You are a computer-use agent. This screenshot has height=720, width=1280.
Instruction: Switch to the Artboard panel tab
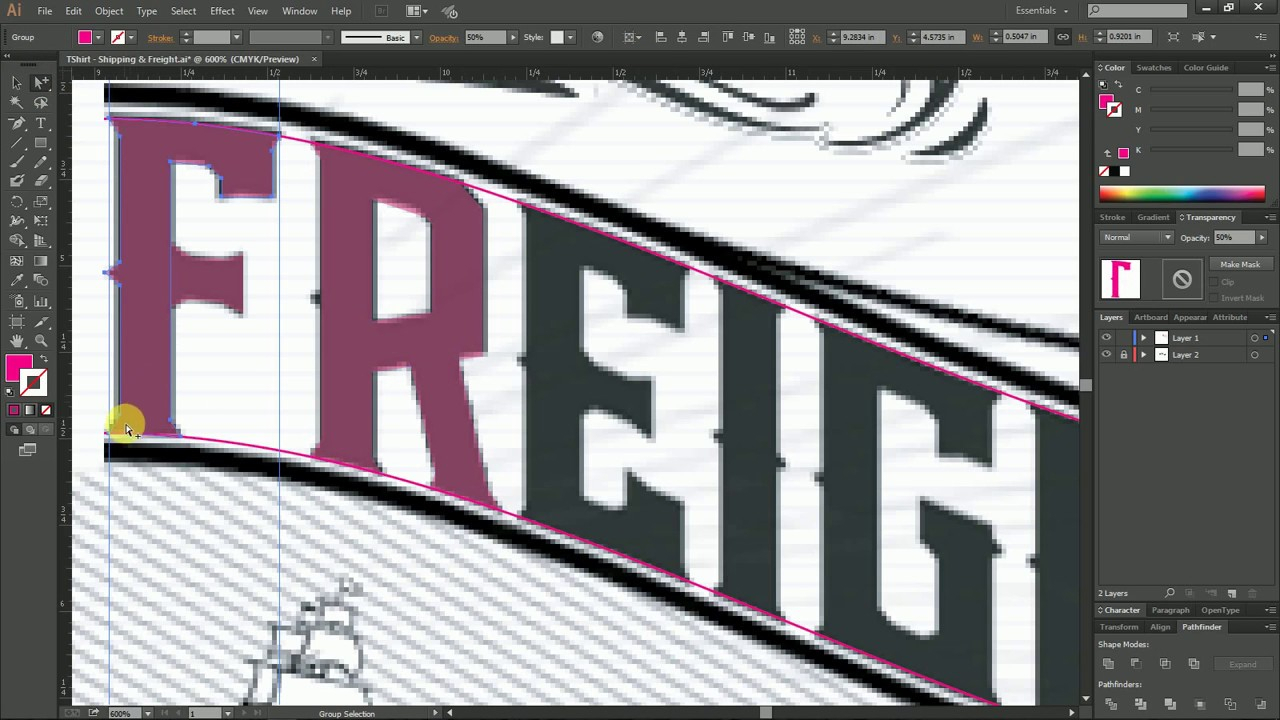[1151, 317]
